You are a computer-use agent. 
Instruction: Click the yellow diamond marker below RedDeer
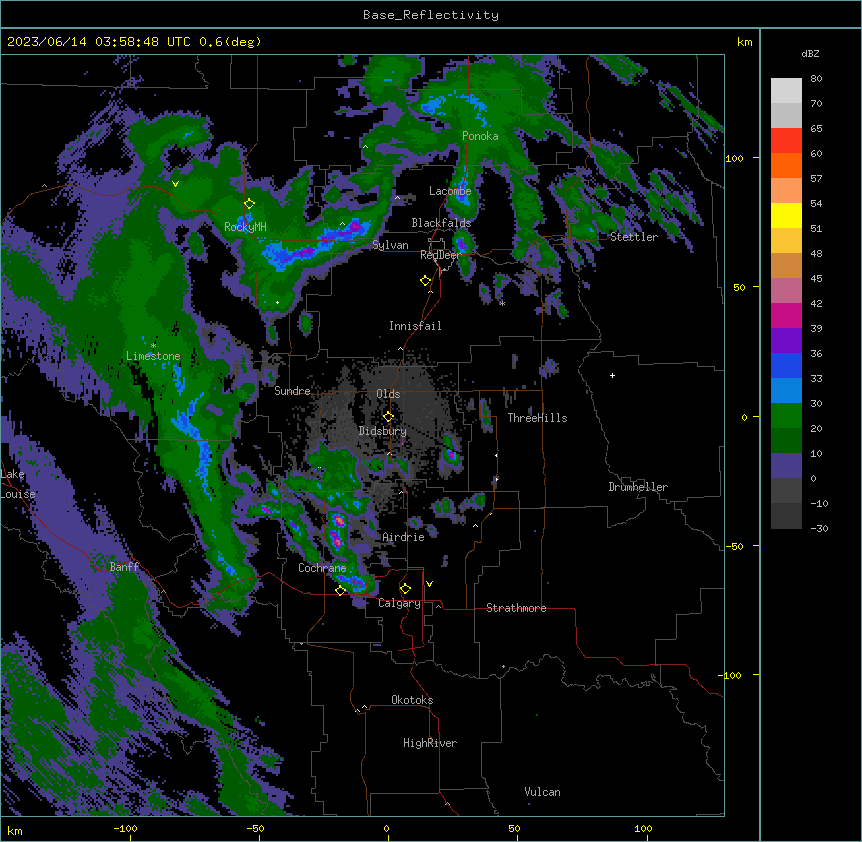[426, 281]
